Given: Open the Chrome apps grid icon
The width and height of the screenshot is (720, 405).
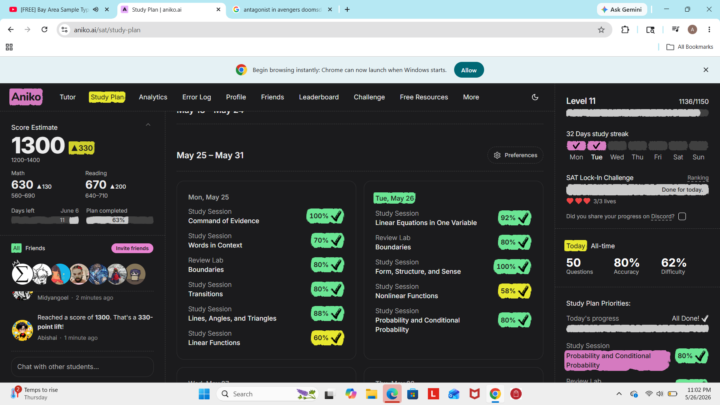Looking at the screenshot, I should pyautogui.click(x=9, y=47).
